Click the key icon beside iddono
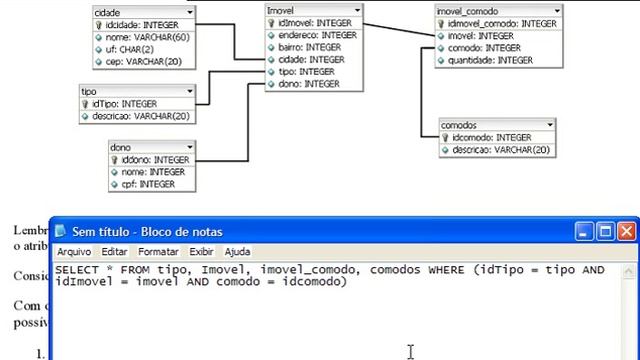The height and width of the screenshot is (360, 640). coord(114,160)
